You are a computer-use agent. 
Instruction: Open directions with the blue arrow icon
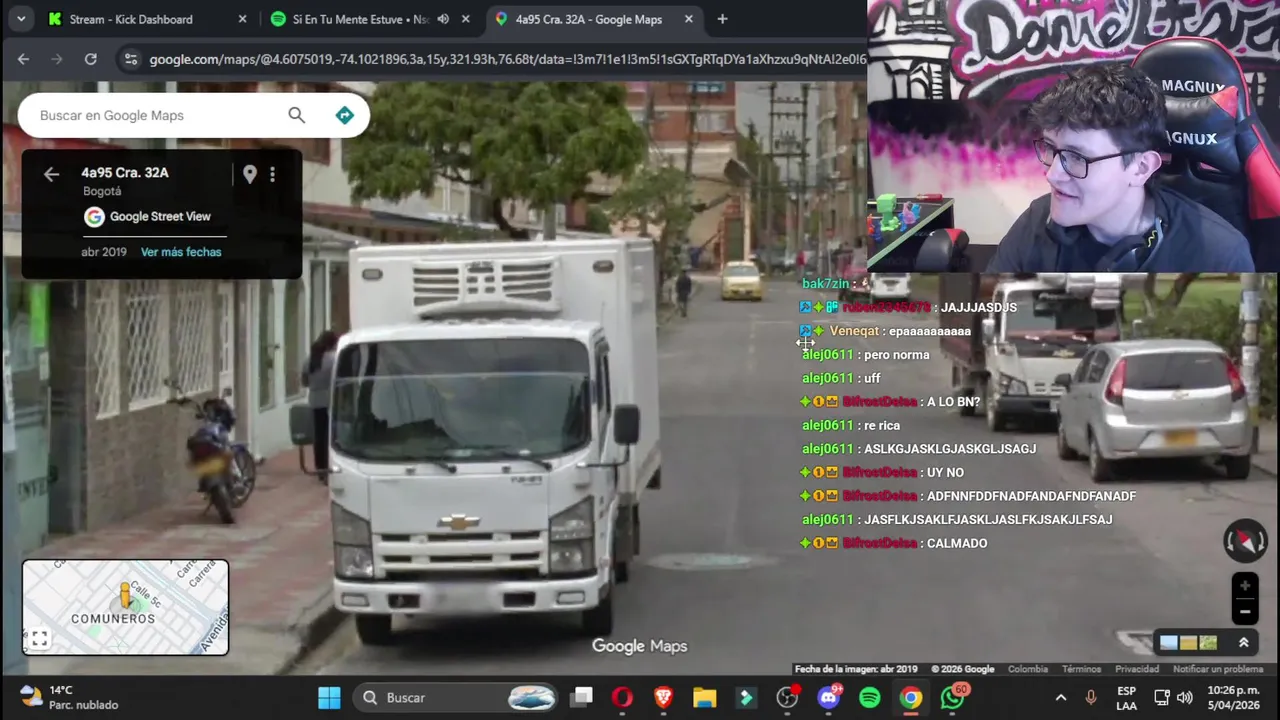344,115
